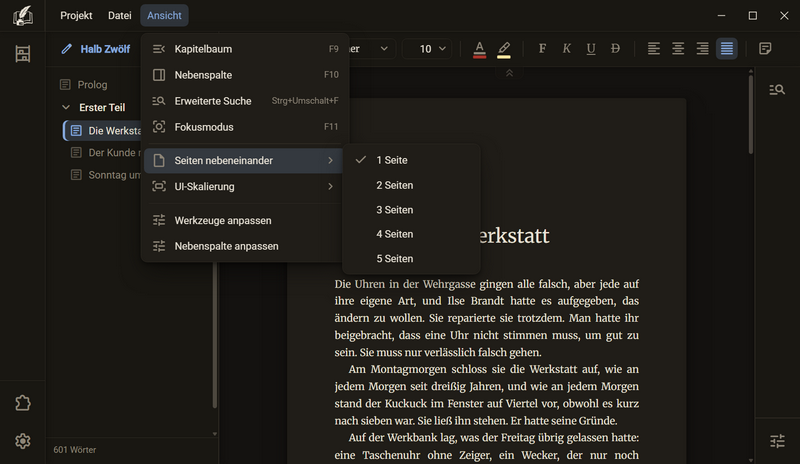Edit project title Halb Zwölf
This screenshot has width=800, height=464.
[105, 49]
